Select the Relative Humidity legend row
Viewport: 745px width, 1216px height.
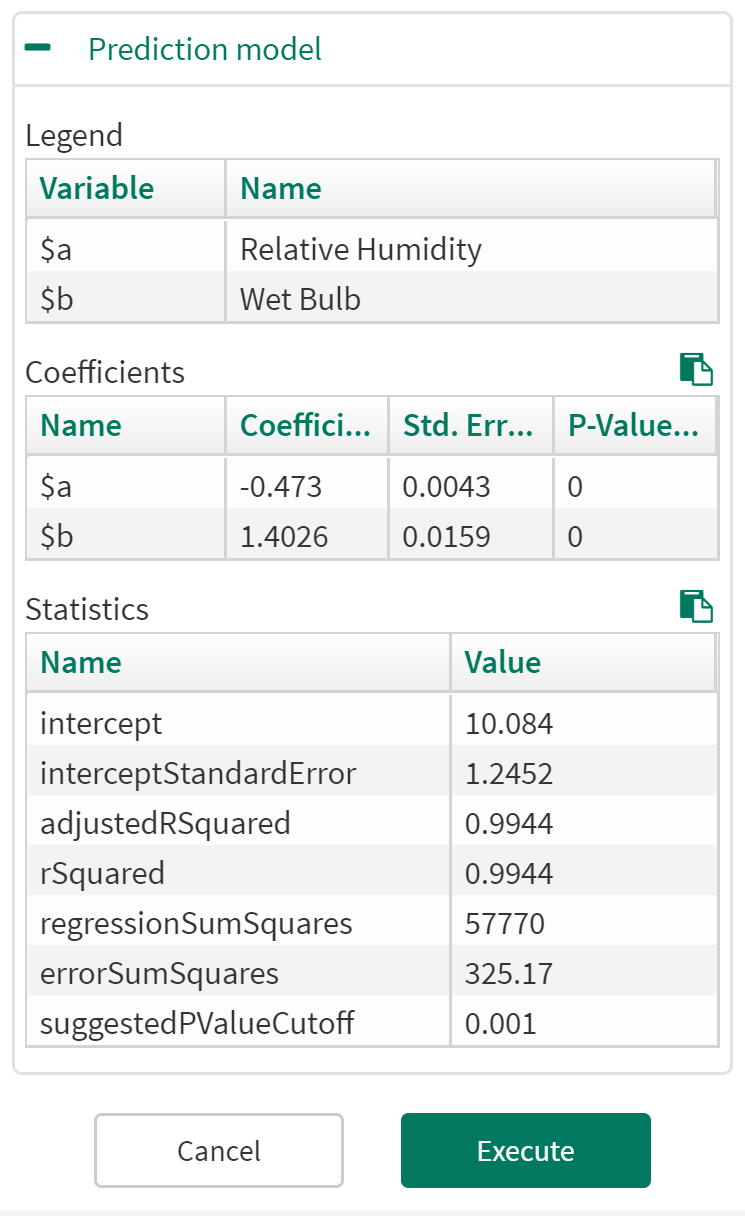[360, 249]
